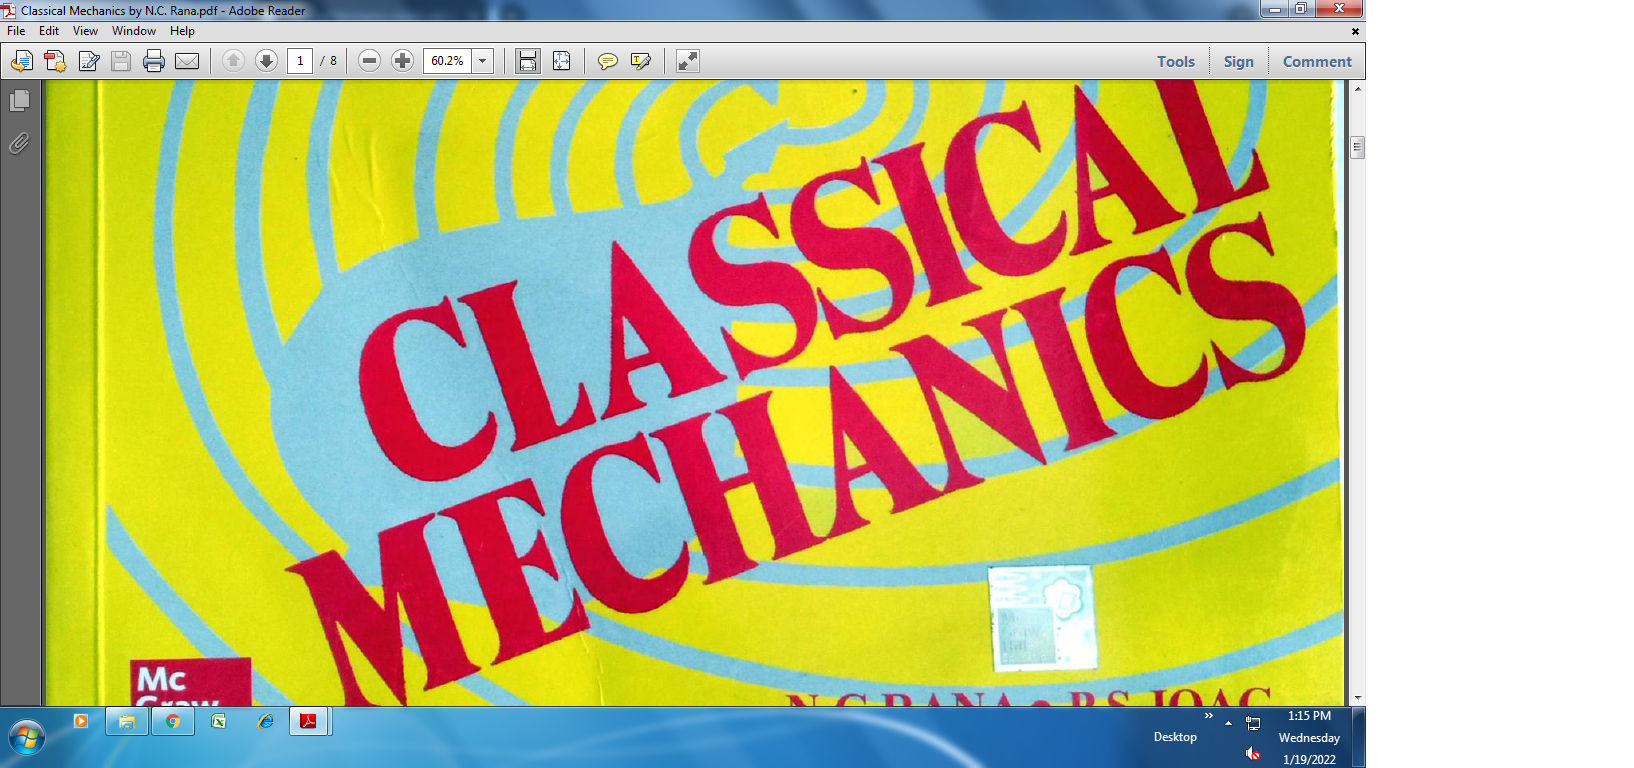Click the scroll up arrow on scrollbar

coord(1357,89)
